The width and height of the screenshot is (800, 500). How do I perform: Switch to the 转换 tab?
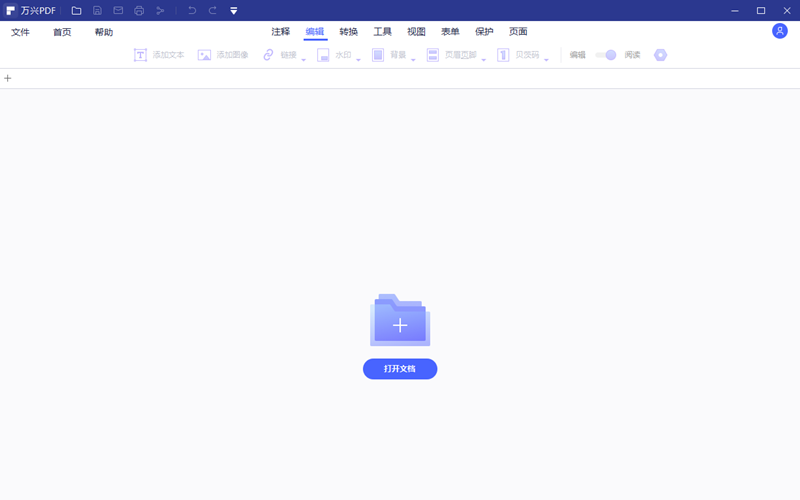click(349, 32)
